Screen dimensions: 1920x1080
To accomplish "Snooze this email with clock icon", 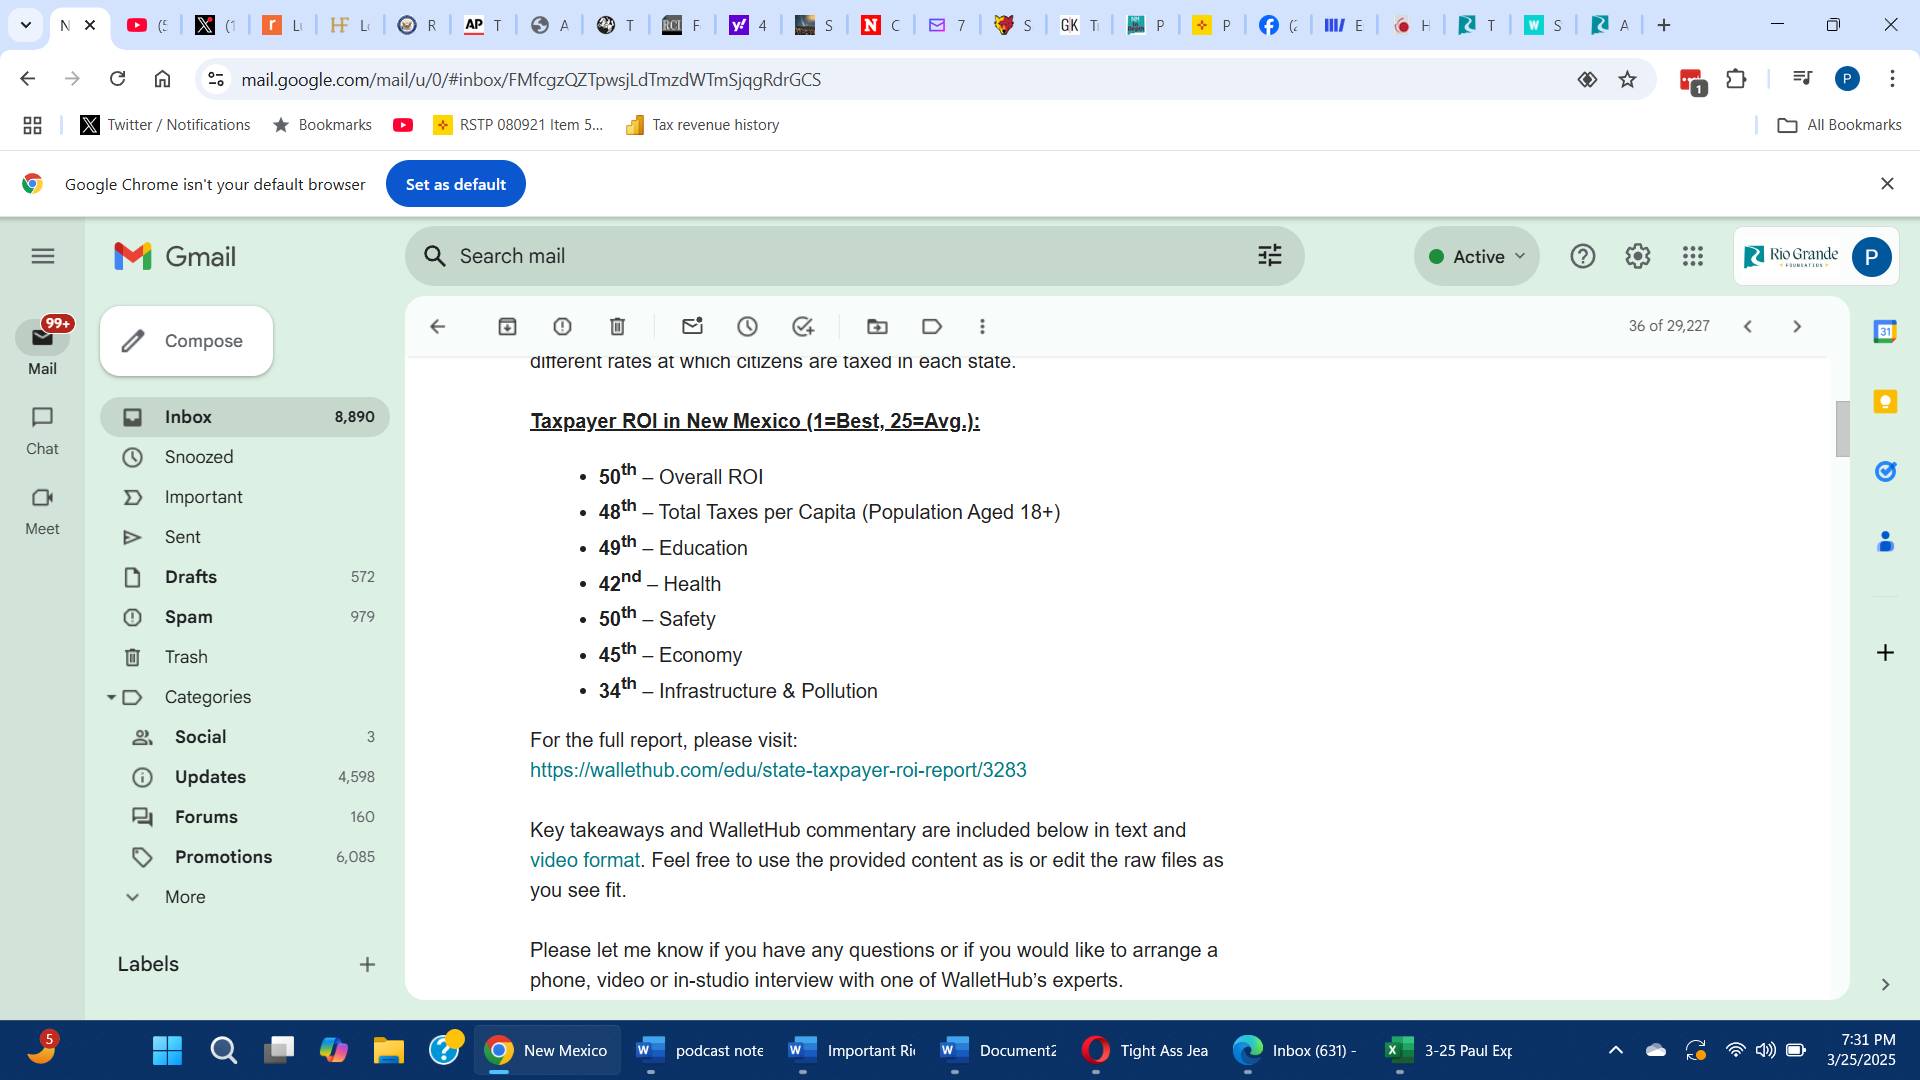I will tap(747, 326).
